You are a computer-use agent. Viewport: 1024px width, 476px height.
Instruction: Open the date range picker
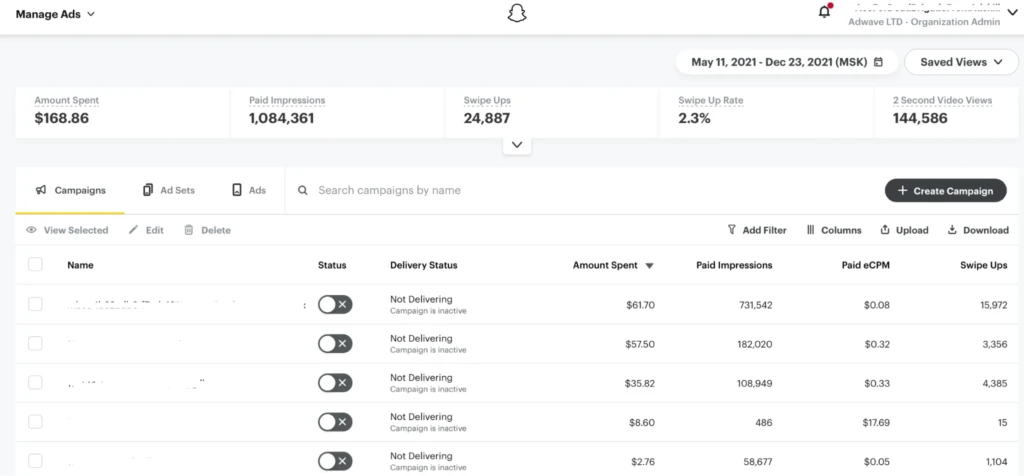point(787,62)
